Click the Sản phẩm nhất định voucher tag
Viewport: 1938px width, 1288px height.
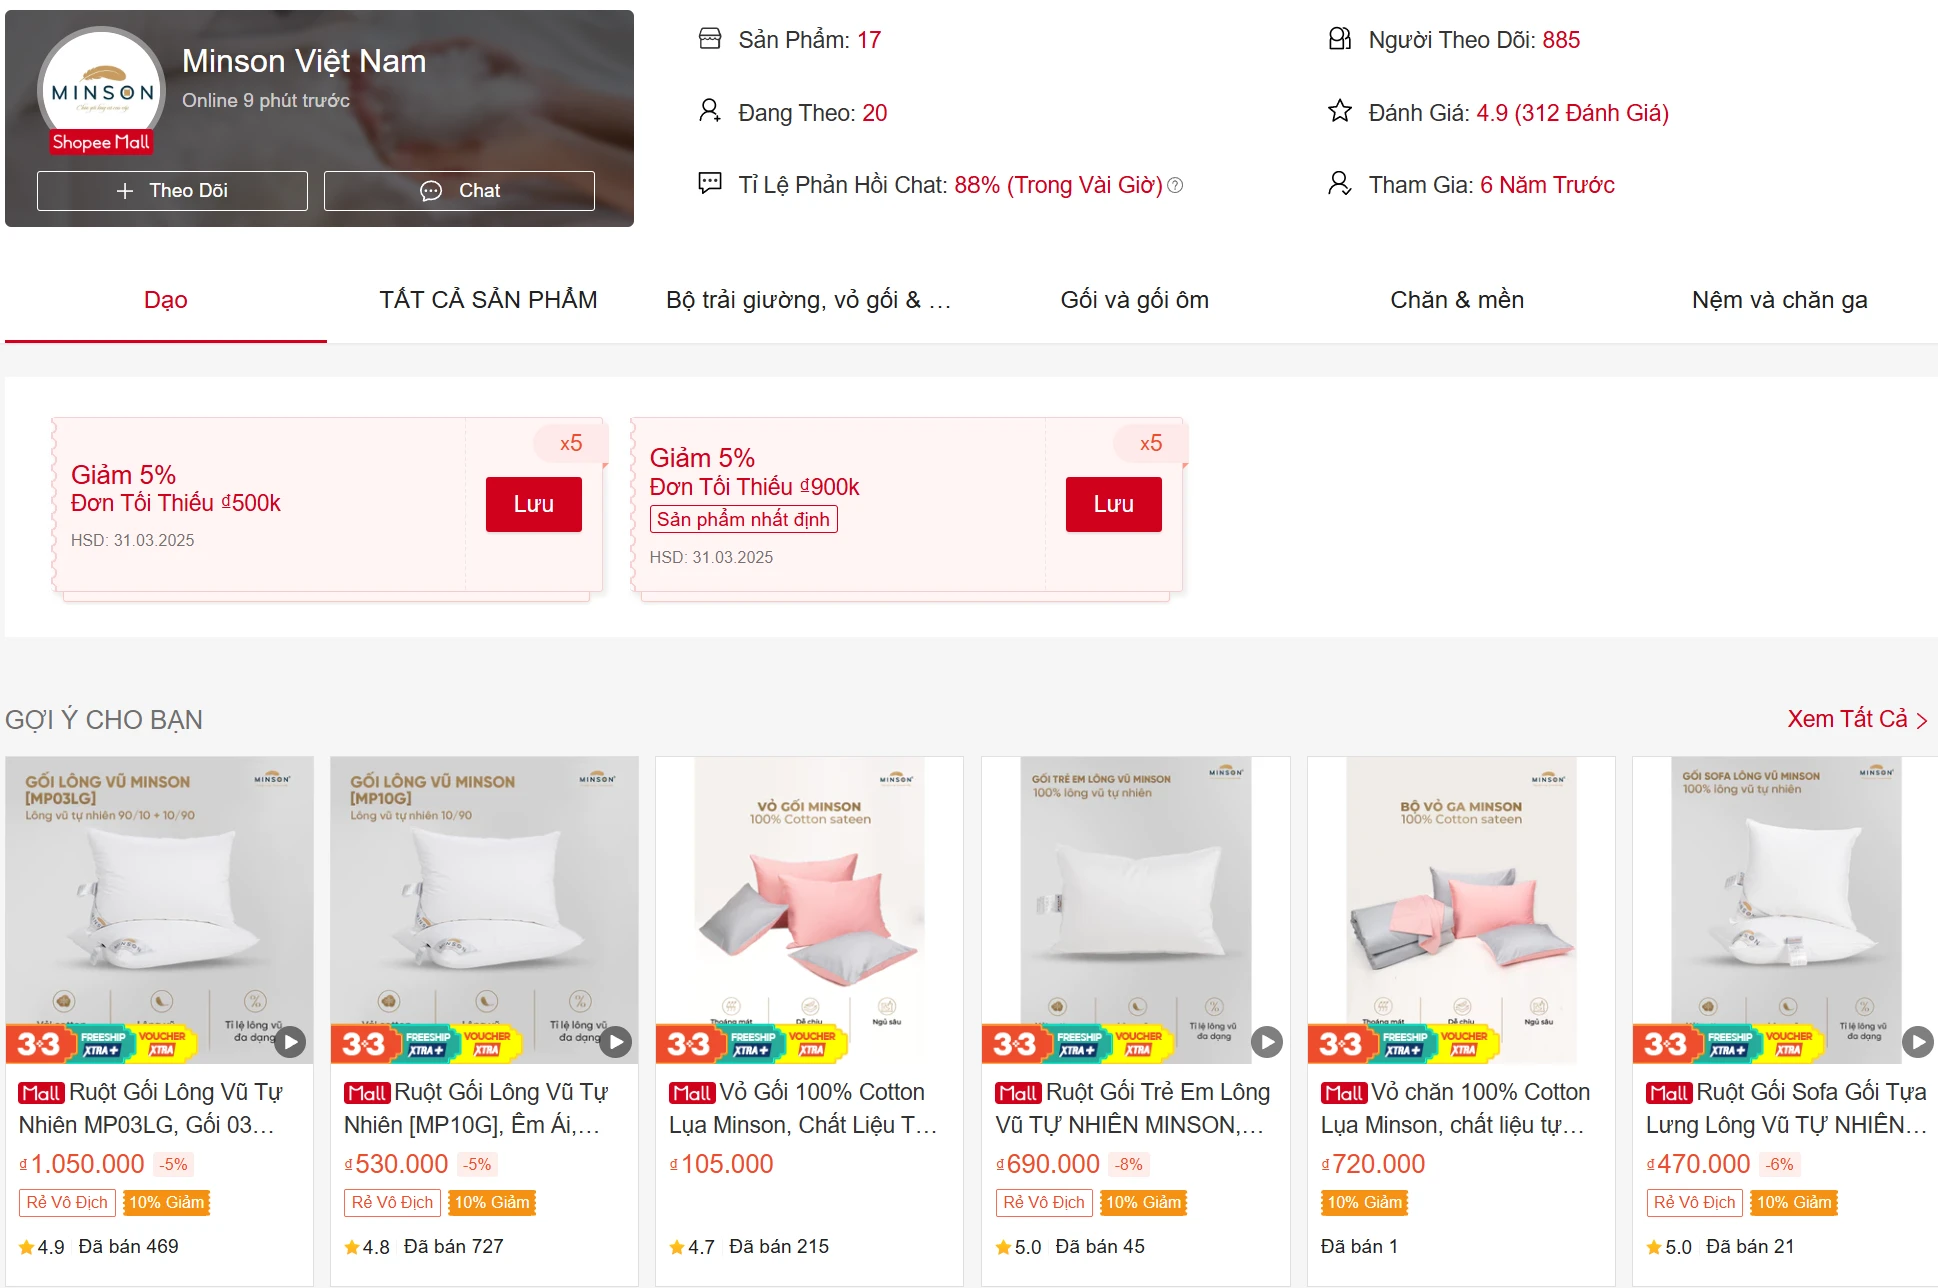tap(743, 519)
